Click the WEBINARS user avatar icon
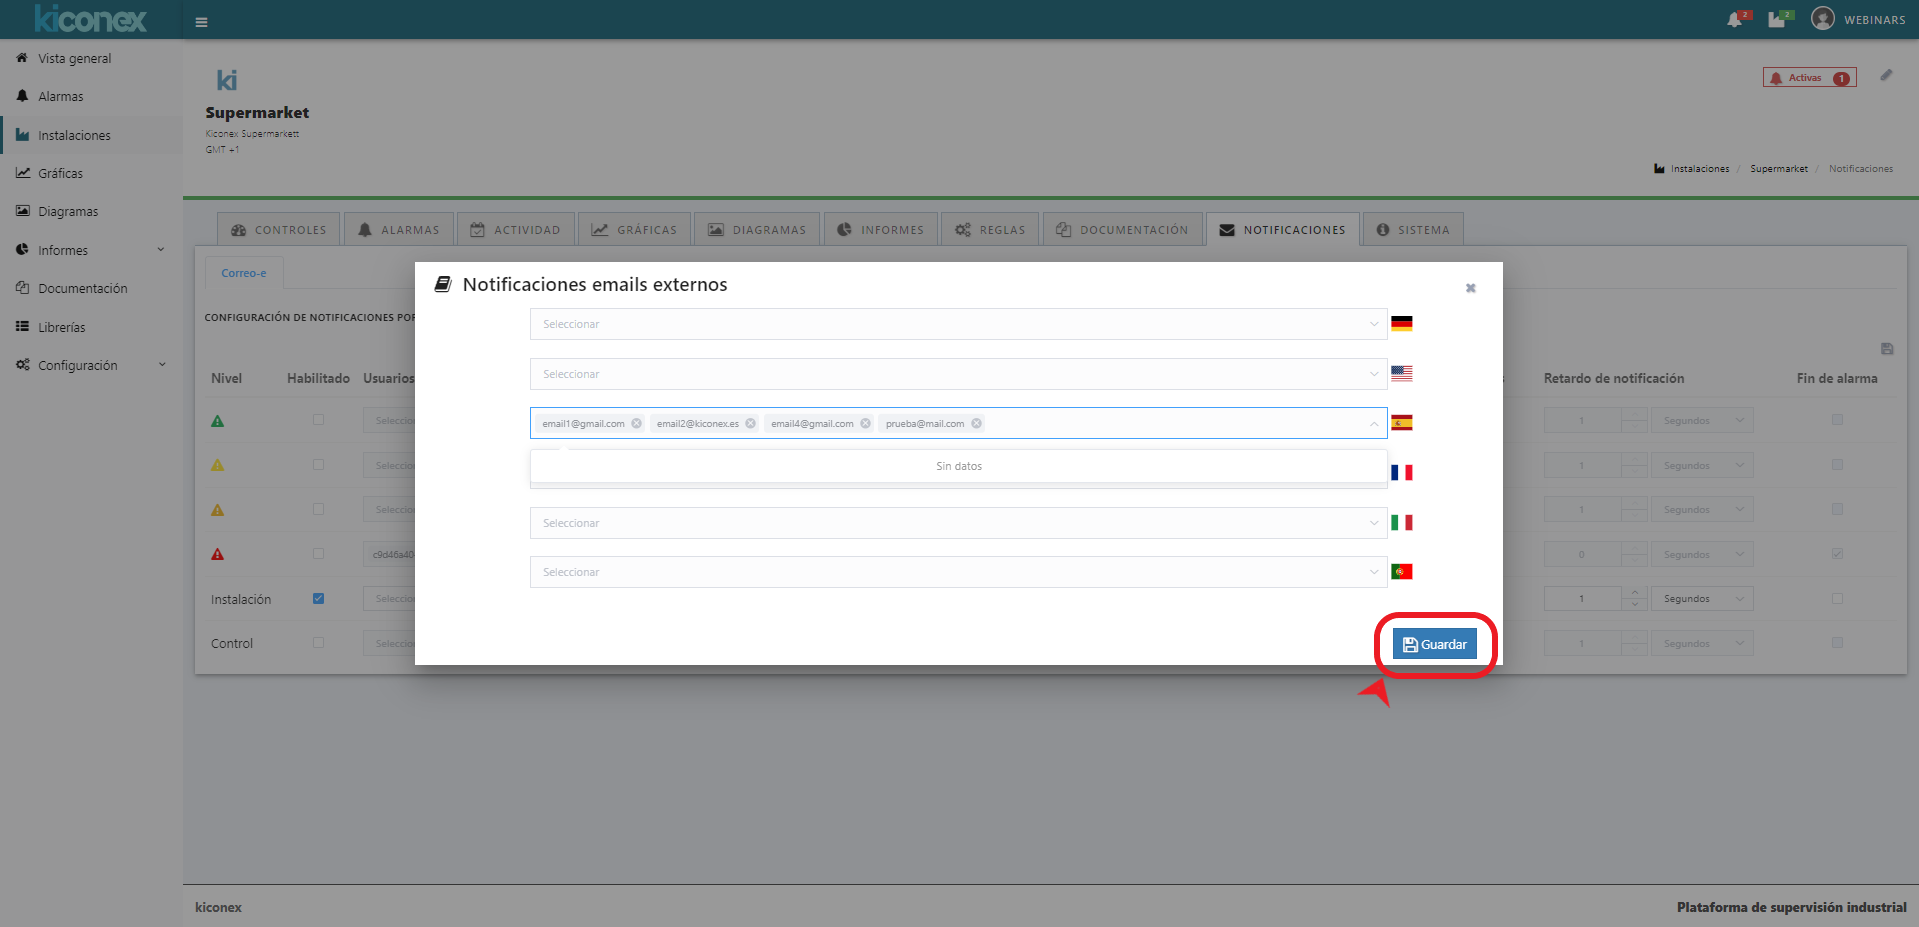This screenshot has height=927, width=1919. 1822,19
